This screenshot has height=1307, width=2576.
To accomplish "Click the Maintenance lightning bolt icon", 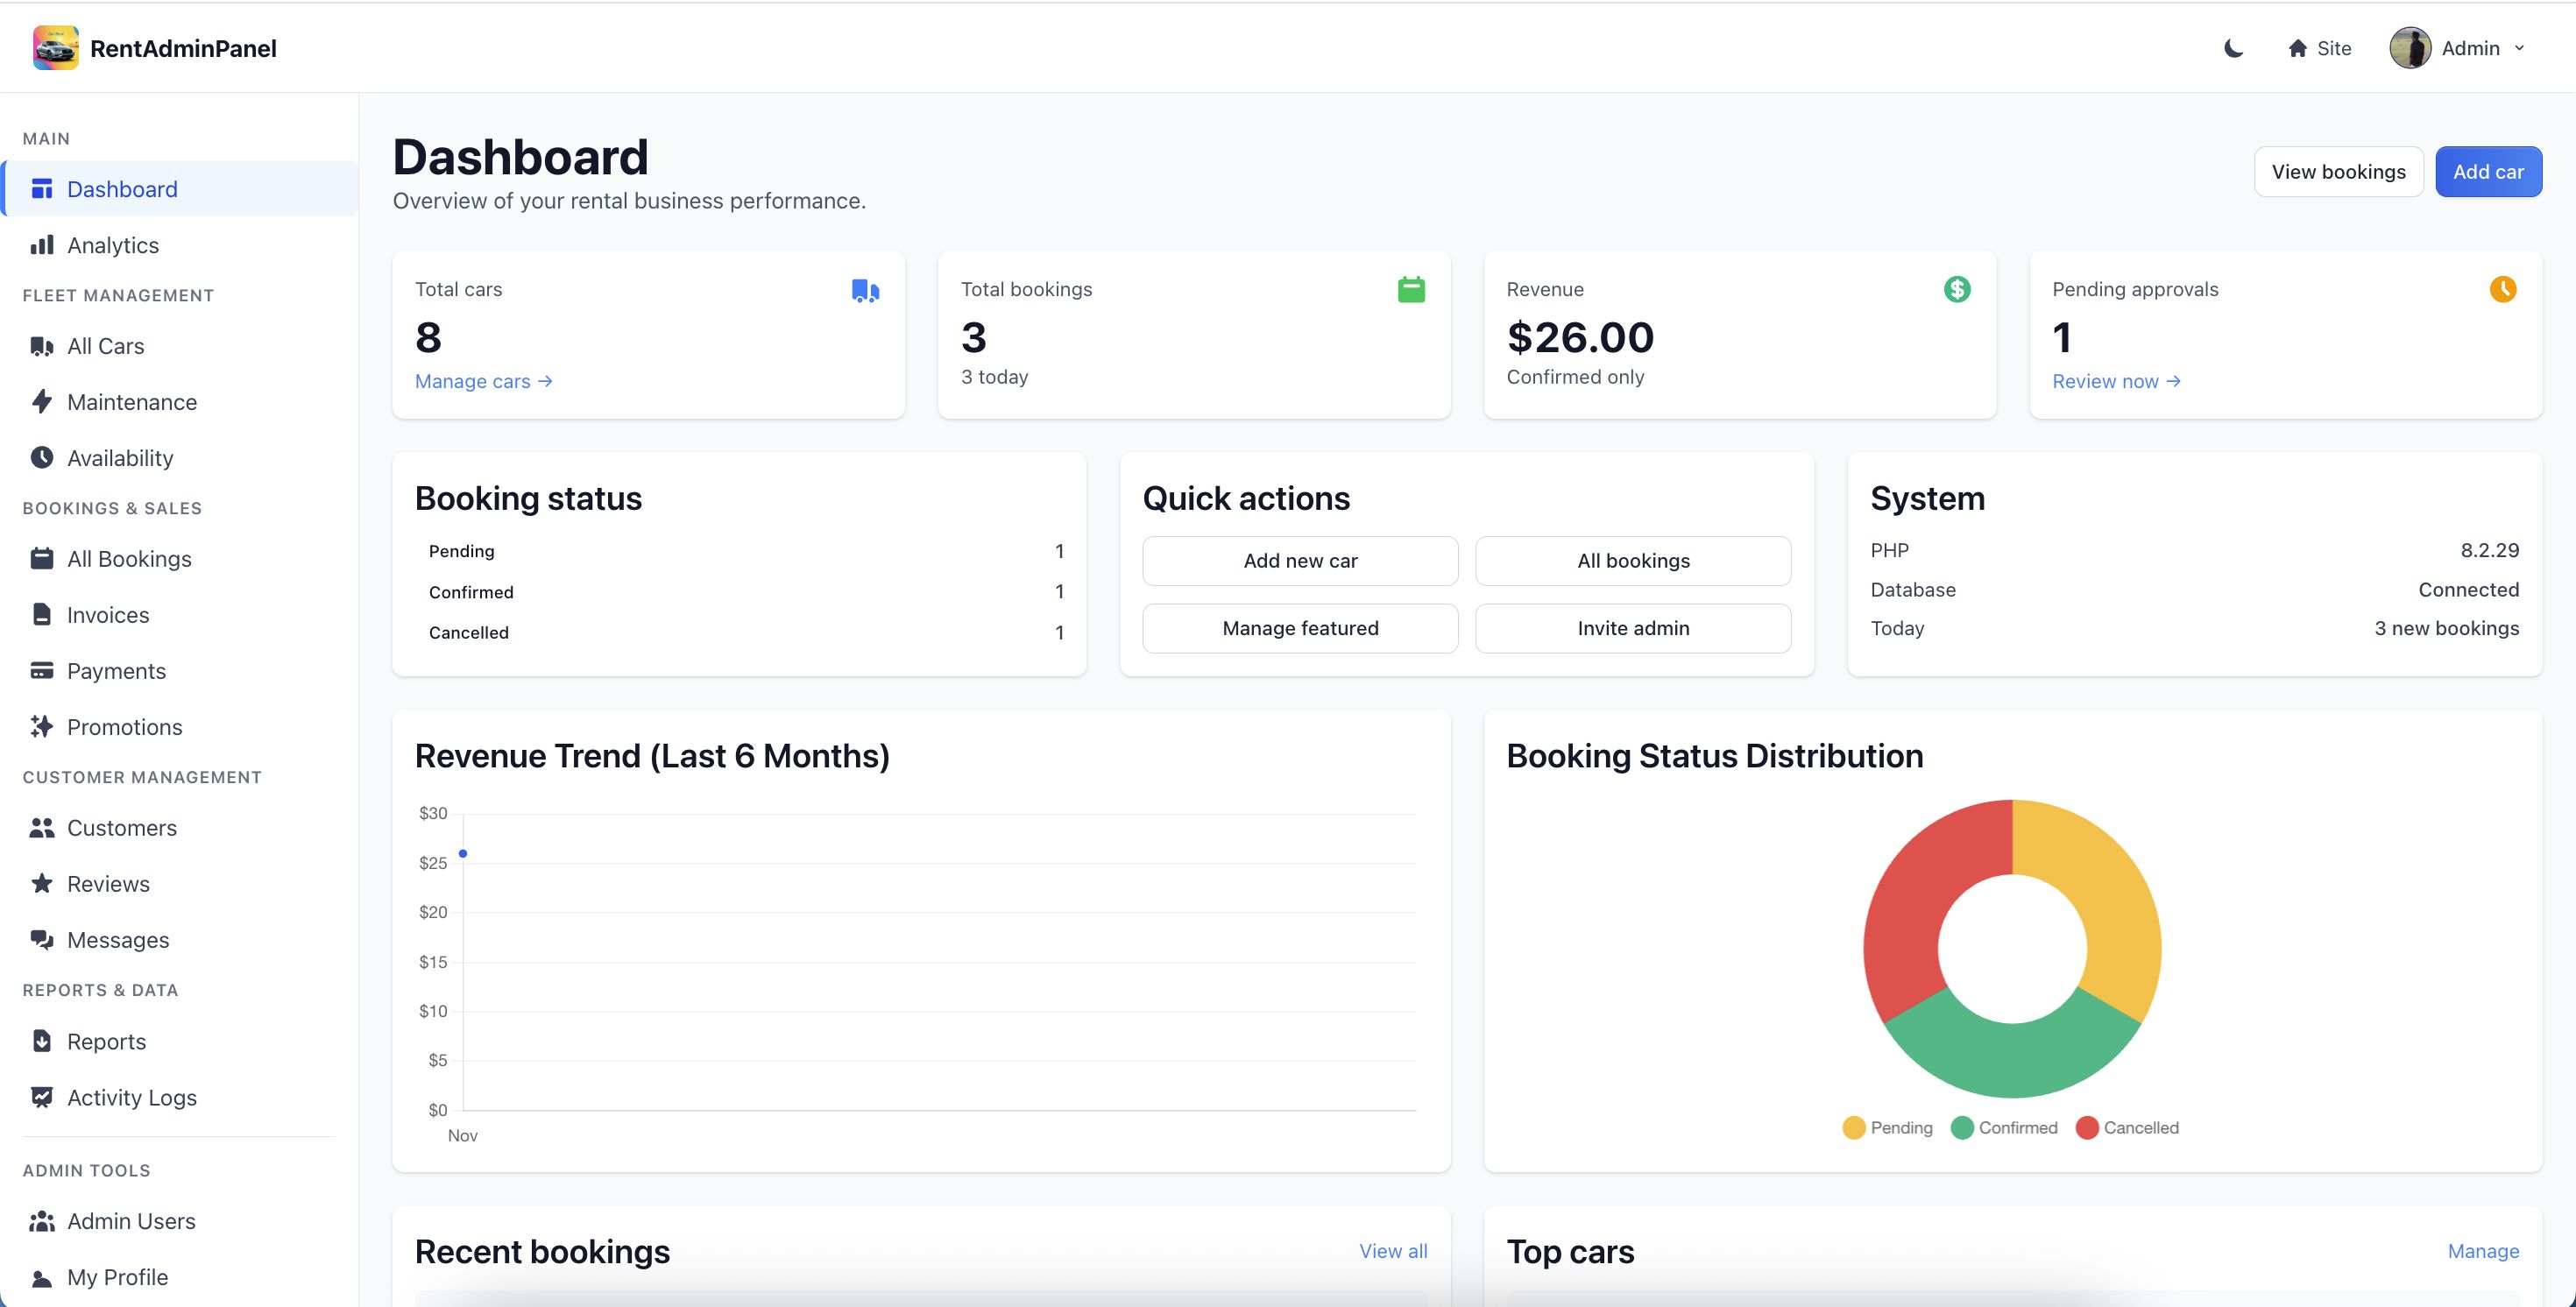I will pos(42,402).
